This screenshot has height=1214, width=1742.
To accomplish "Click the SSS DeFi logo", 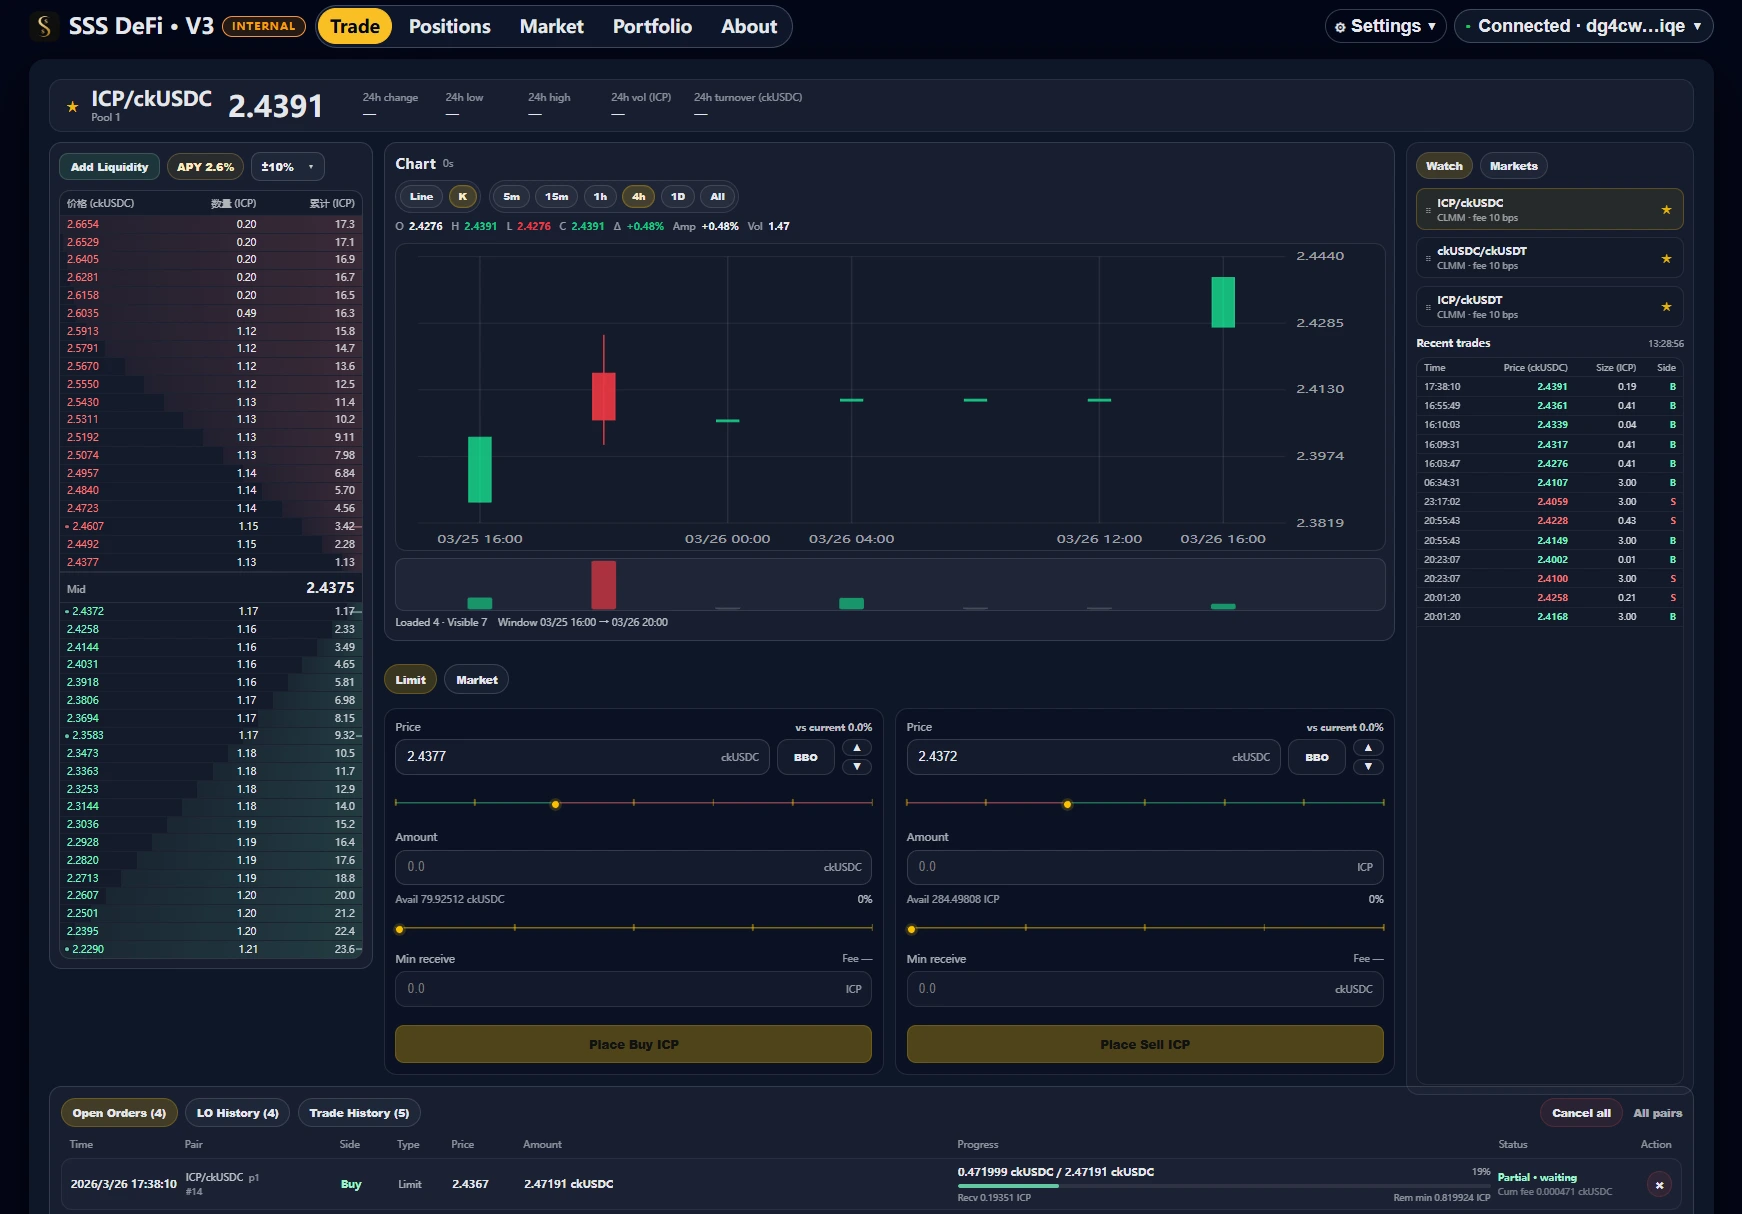I will [x=42, y=25].
